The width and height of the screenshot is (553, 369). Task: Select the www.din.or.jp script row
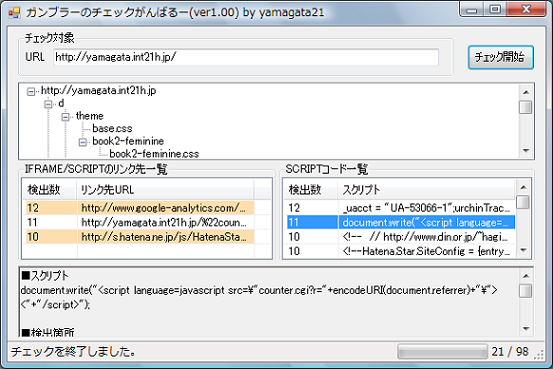[400, 237]
